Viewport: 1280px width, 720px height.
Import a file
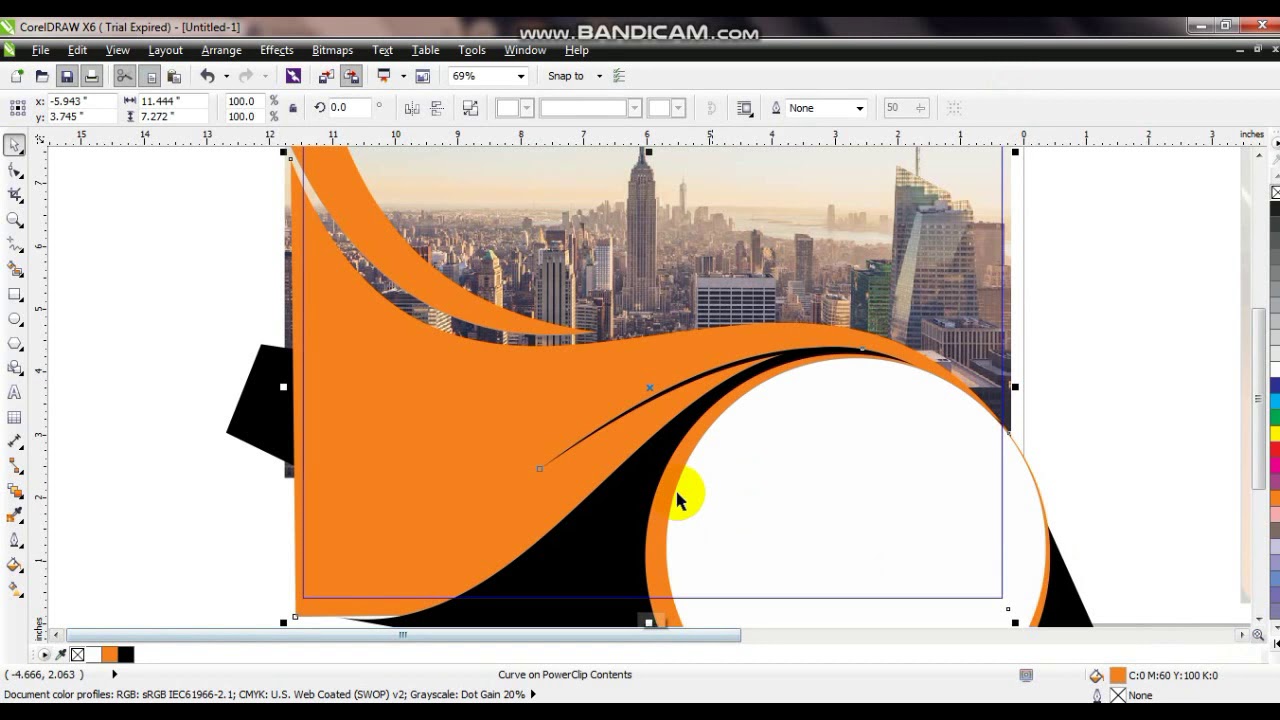326,76
